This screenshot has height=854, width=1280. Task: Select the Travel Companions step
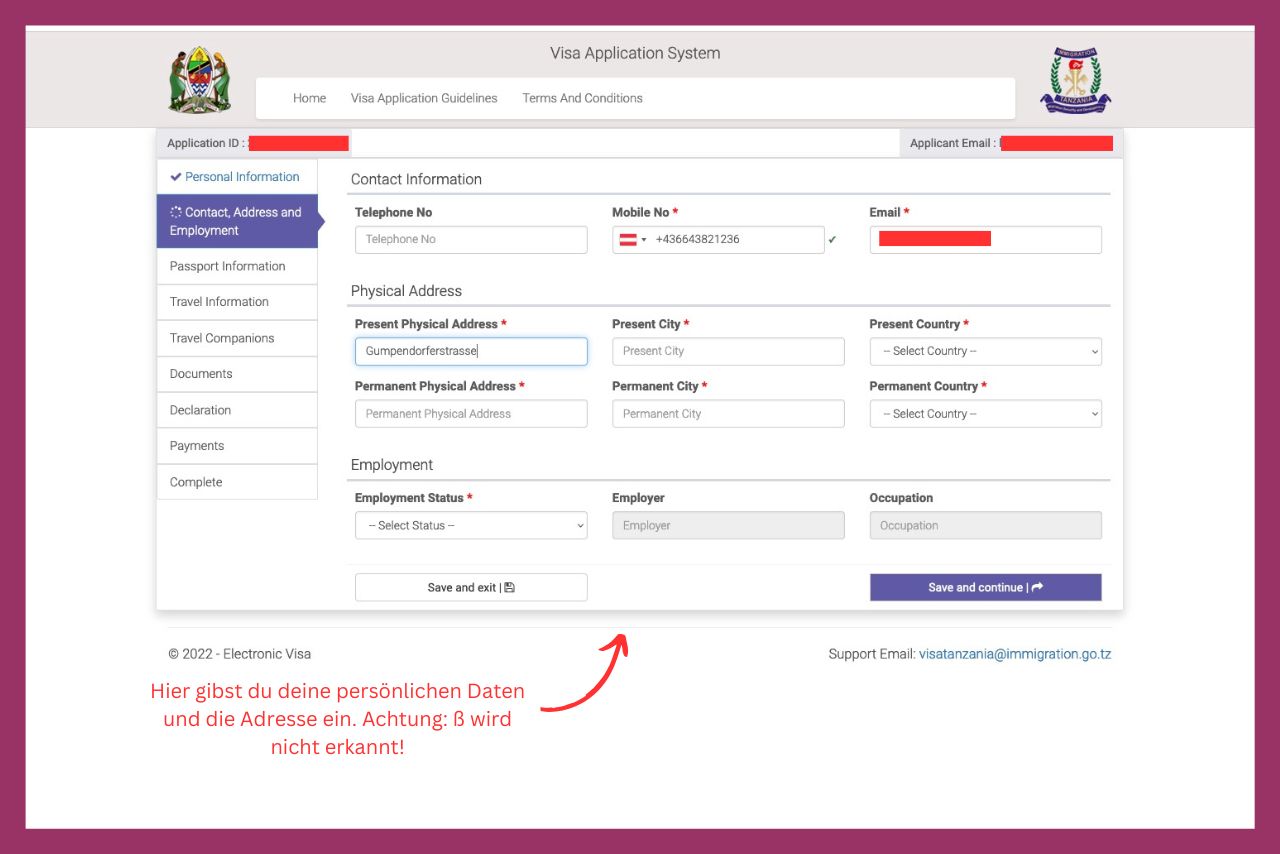click(x=237, y=339)
